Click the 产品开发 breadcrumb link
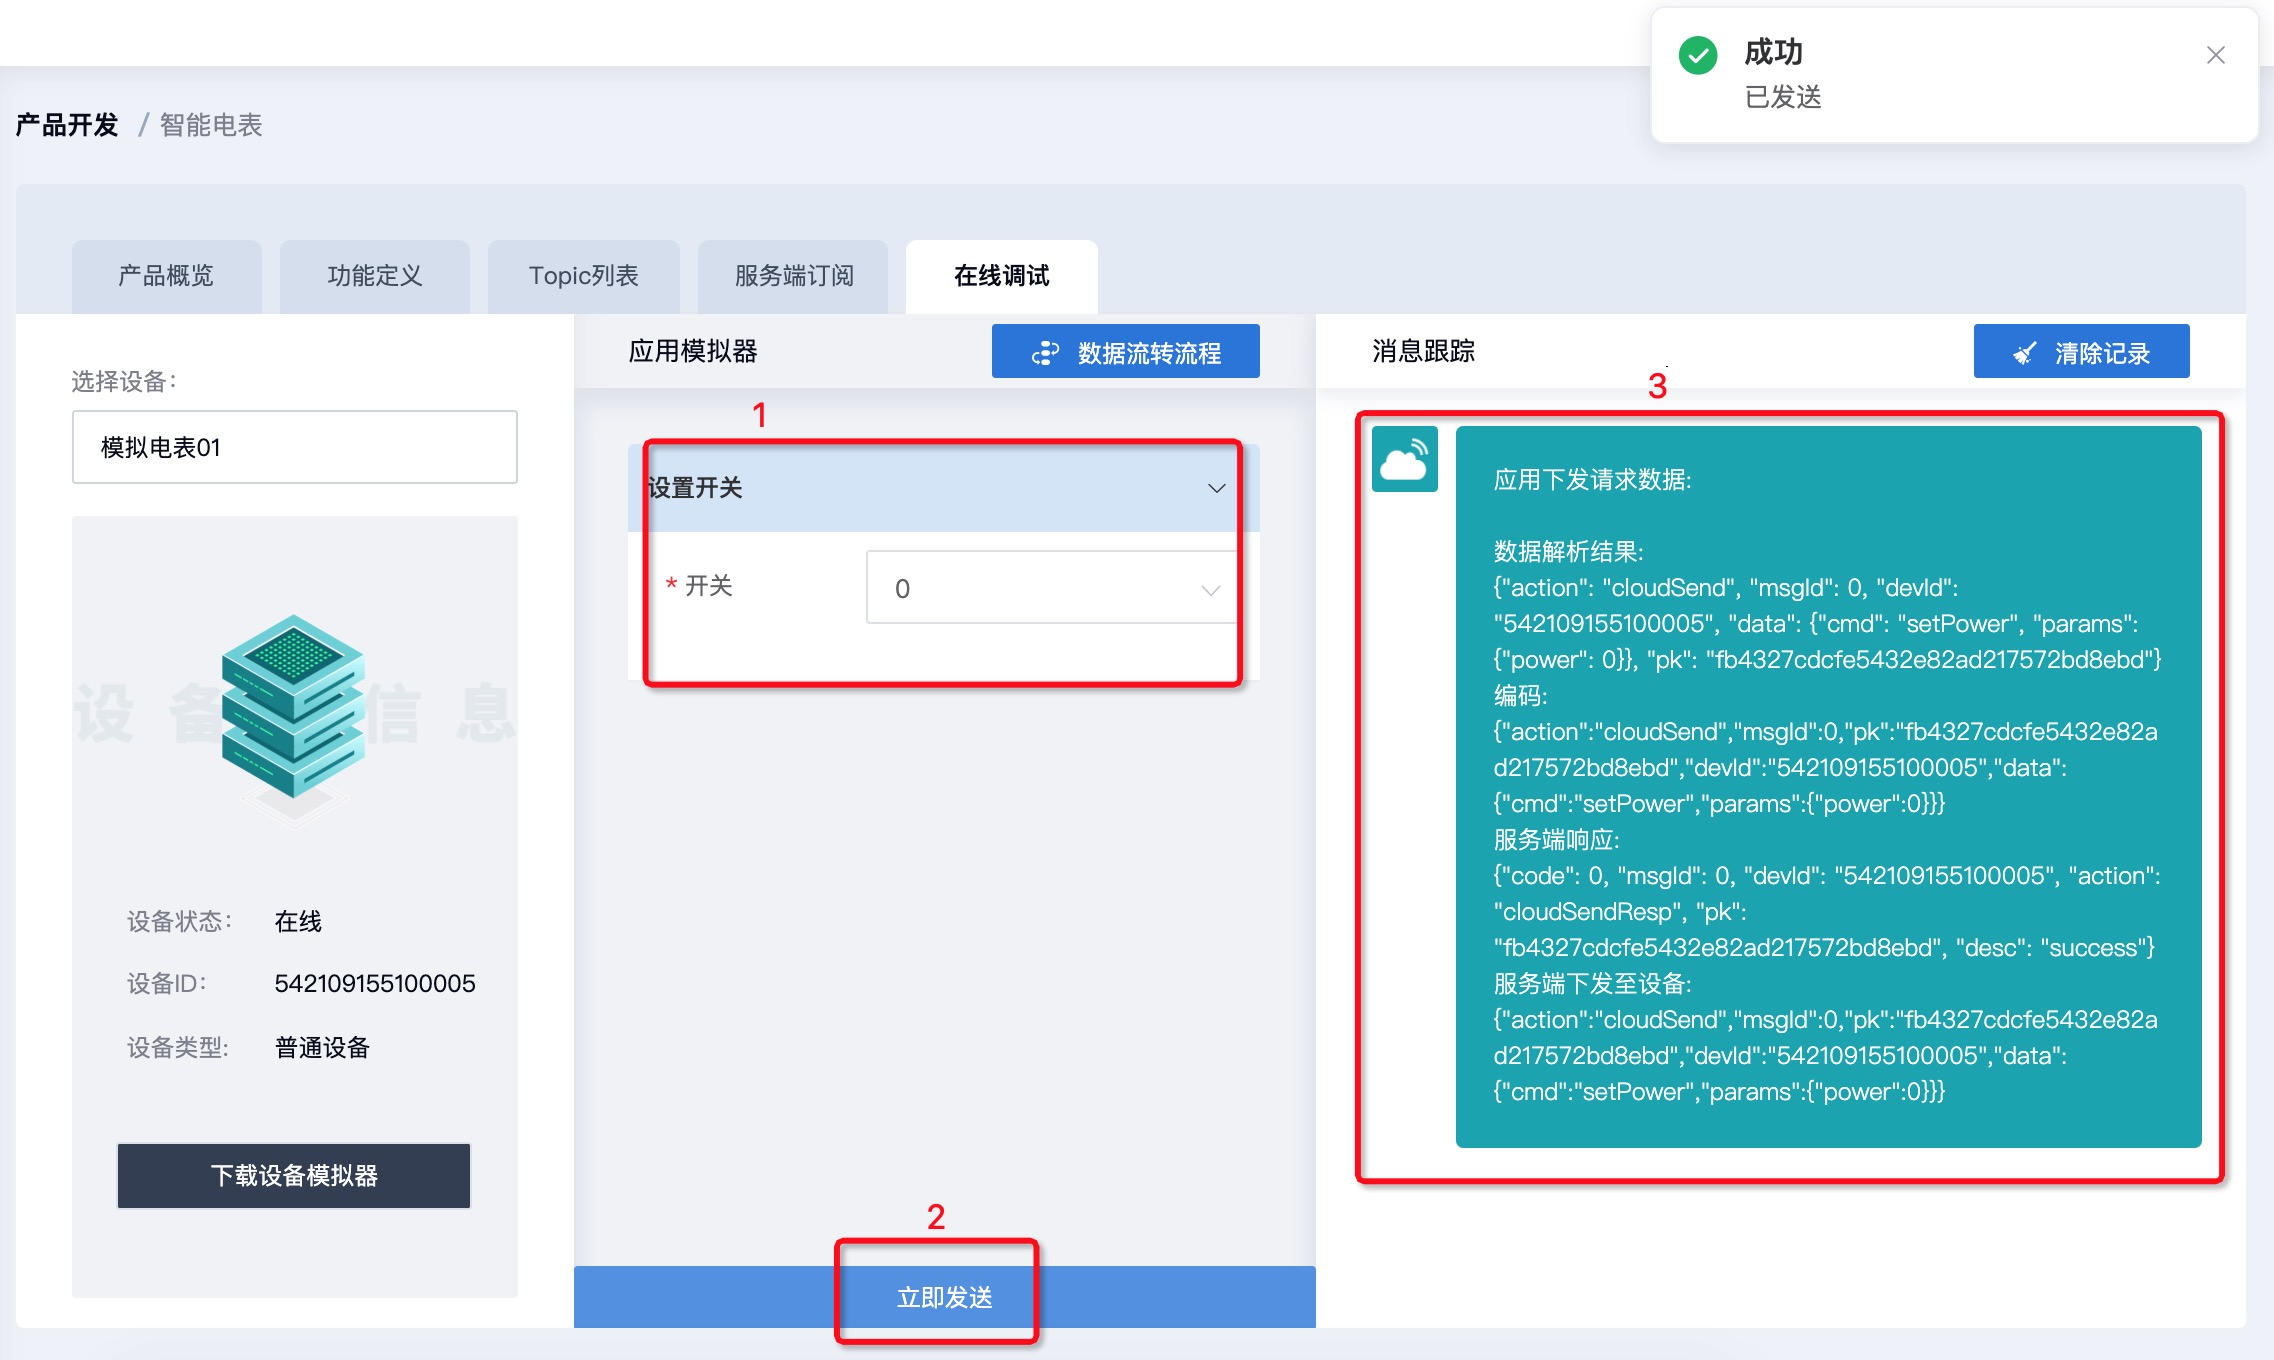This screenshot has width=2274, height=1360. 67,125
